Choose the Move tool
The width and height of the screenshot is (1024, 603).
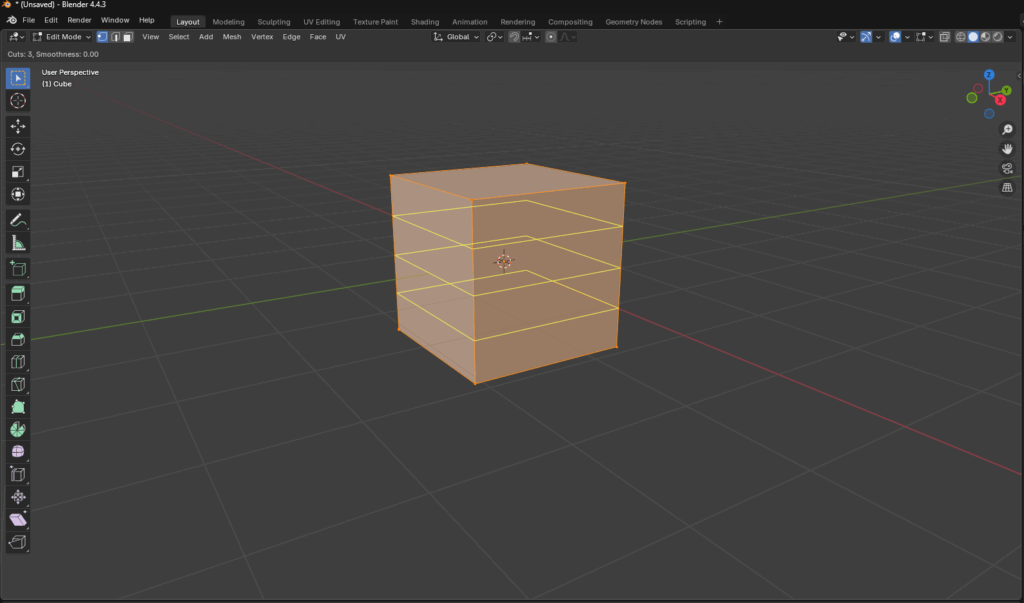(18, 126)
